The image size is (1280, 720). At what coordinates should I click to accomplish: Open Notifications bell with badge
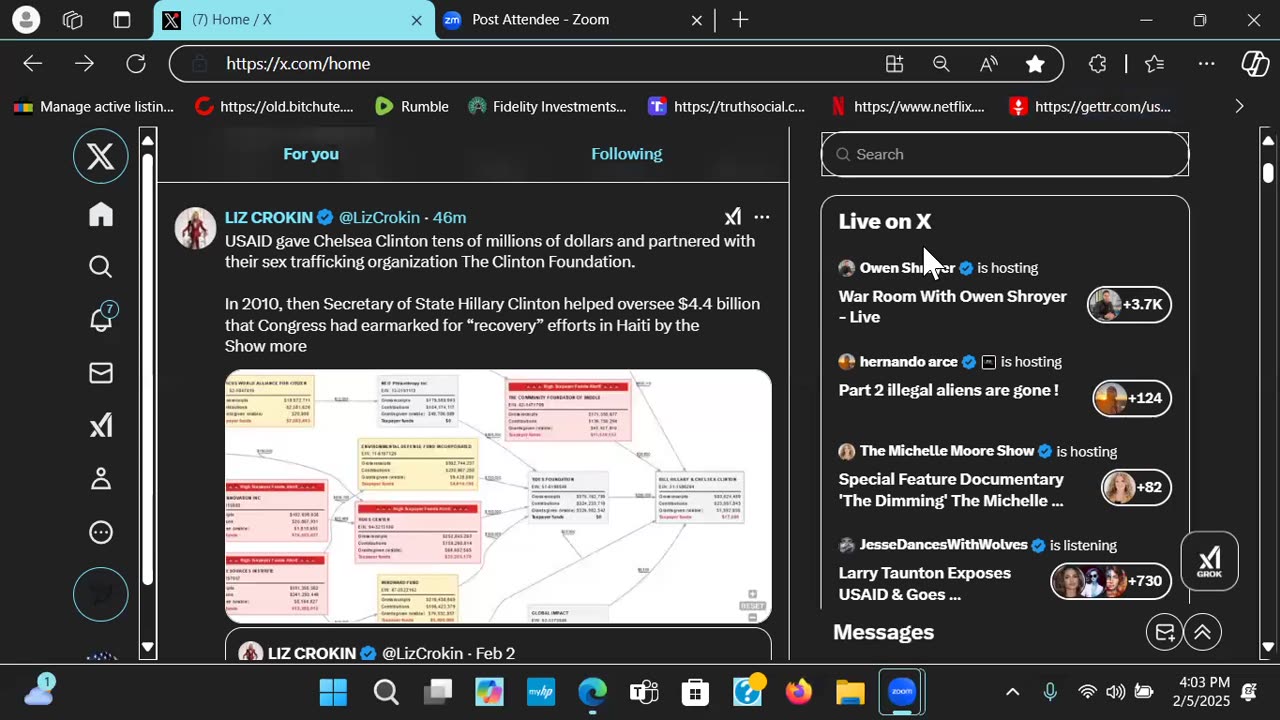(x=101, y=318)
